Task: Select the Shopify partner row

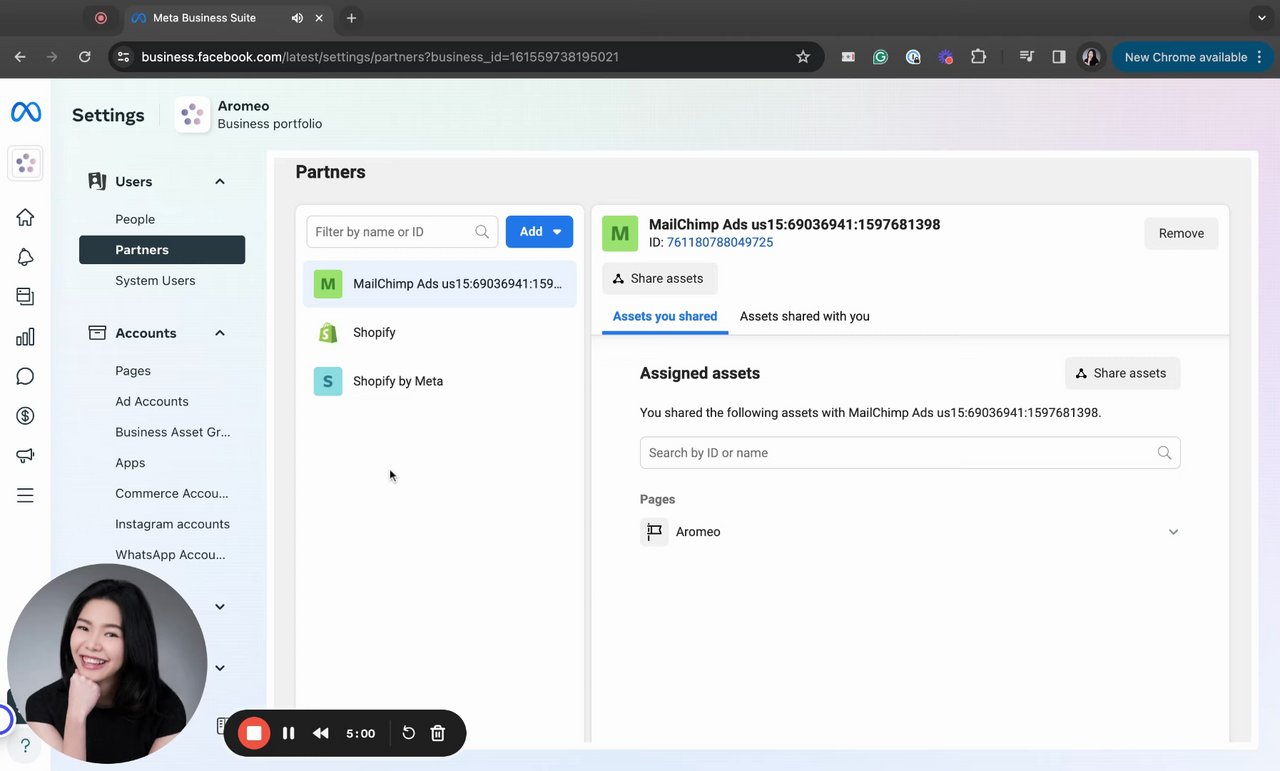Action: [x=440, y=333]
